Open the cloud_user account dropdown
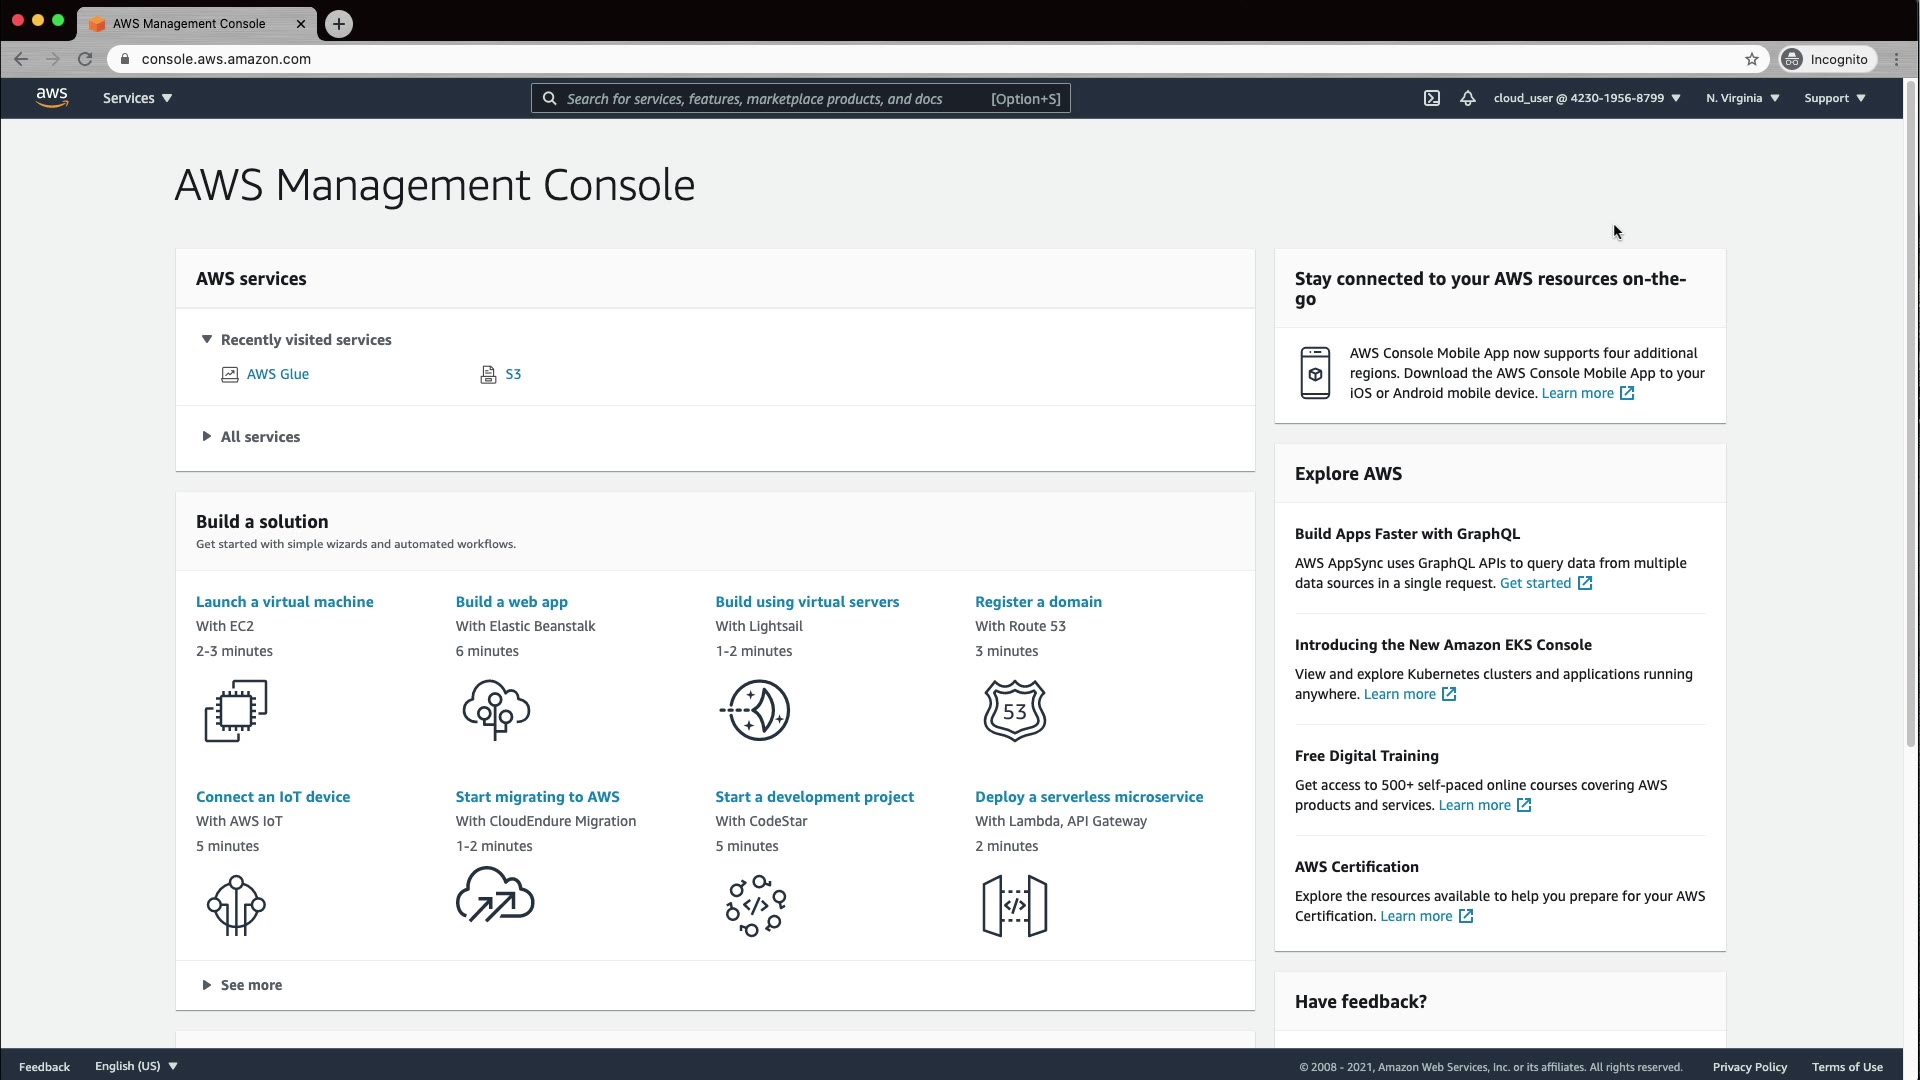The height and width of the screenshot is (1080, 1920). (1586, 98)
